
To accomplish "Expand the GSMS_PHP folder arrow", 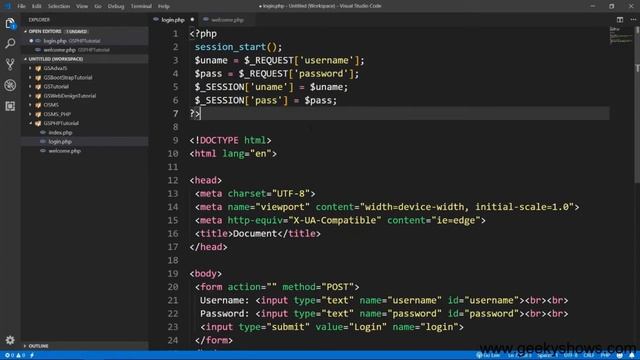I will point(30,114).
